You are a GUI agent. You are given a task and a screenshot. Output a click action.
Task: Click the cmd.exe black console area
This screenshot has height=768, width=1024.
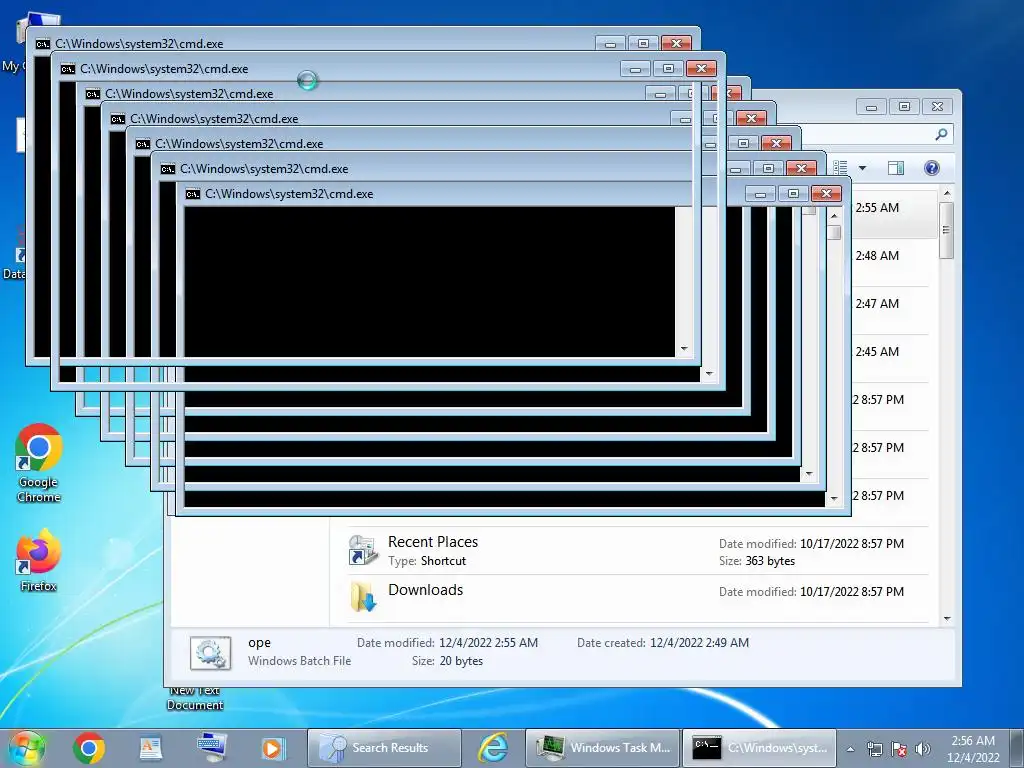pyautogui.click(x=429, y=282)
